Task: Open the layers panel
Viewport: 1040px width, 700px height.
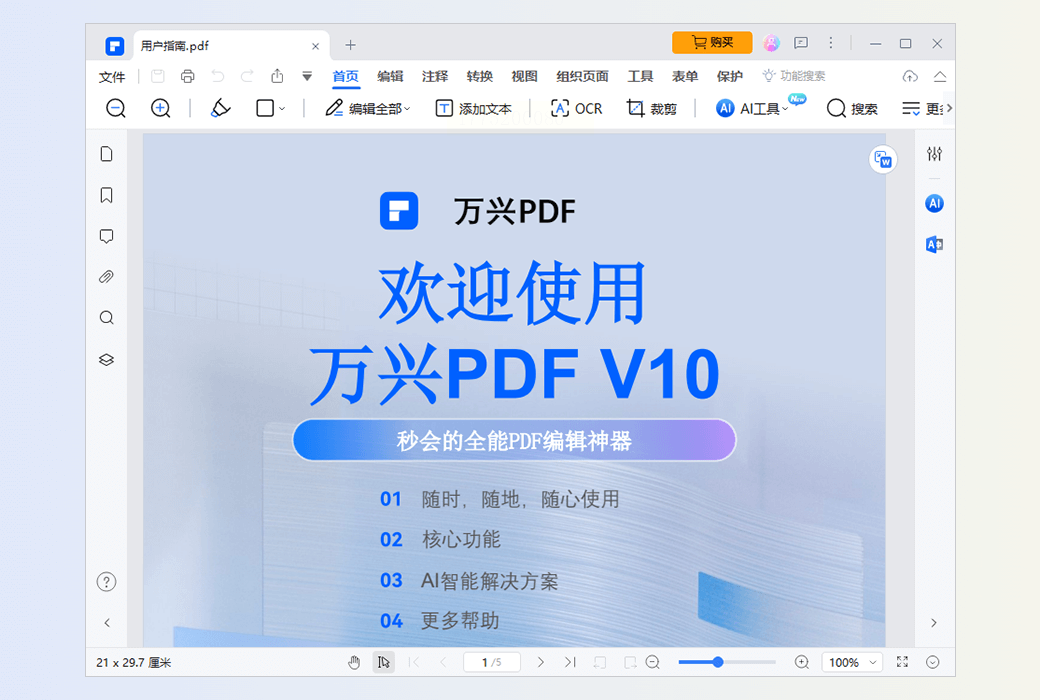Action: point(106,360)
